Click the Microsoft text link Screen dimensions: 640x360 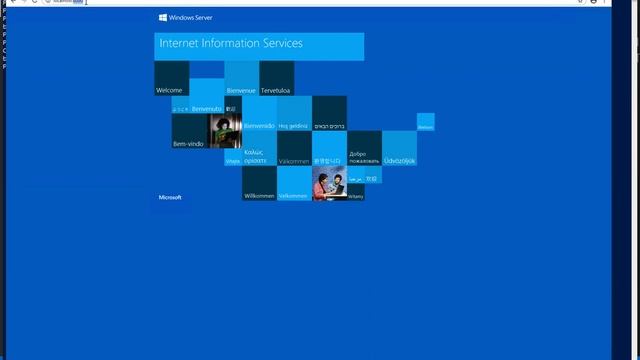170,197
